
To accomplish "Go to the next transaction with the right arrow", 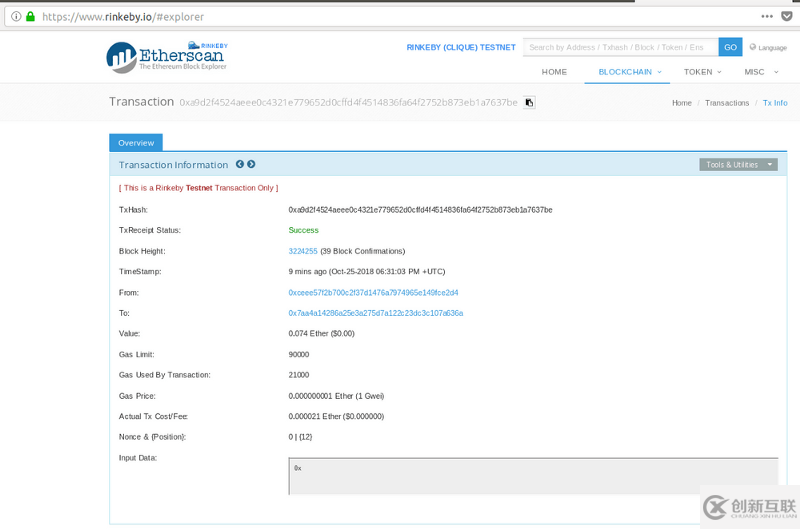I will click(x=251, y=164).
